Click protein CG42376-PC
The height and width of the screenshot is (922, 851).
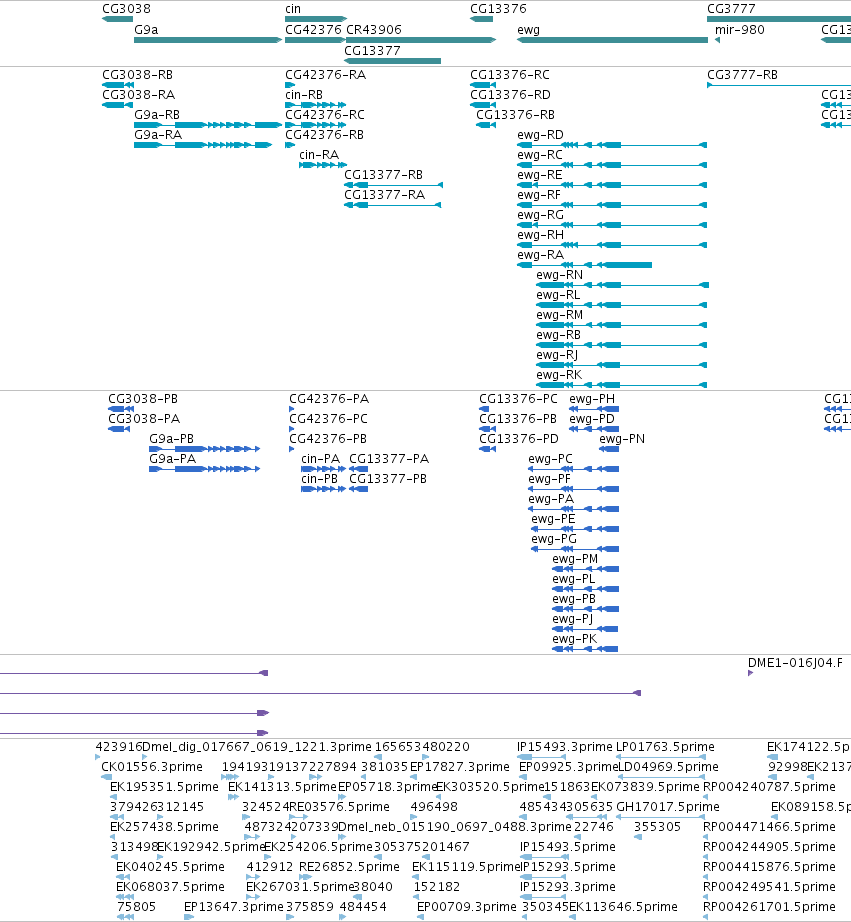(328, 419)
